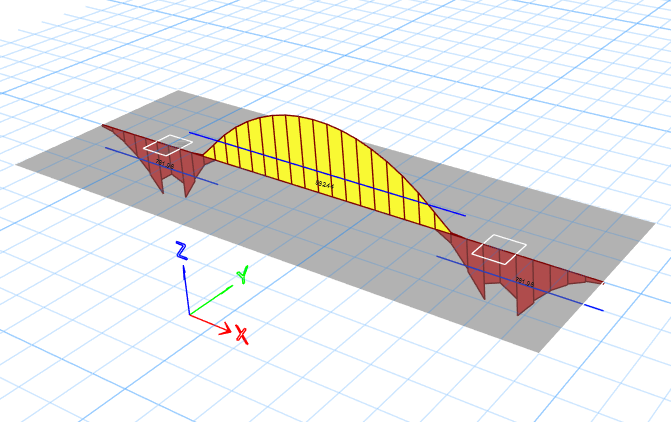The width and height of the screenshot is (671, 422).
Task: Click the blue Z axis label
Action: coord(181,250)
